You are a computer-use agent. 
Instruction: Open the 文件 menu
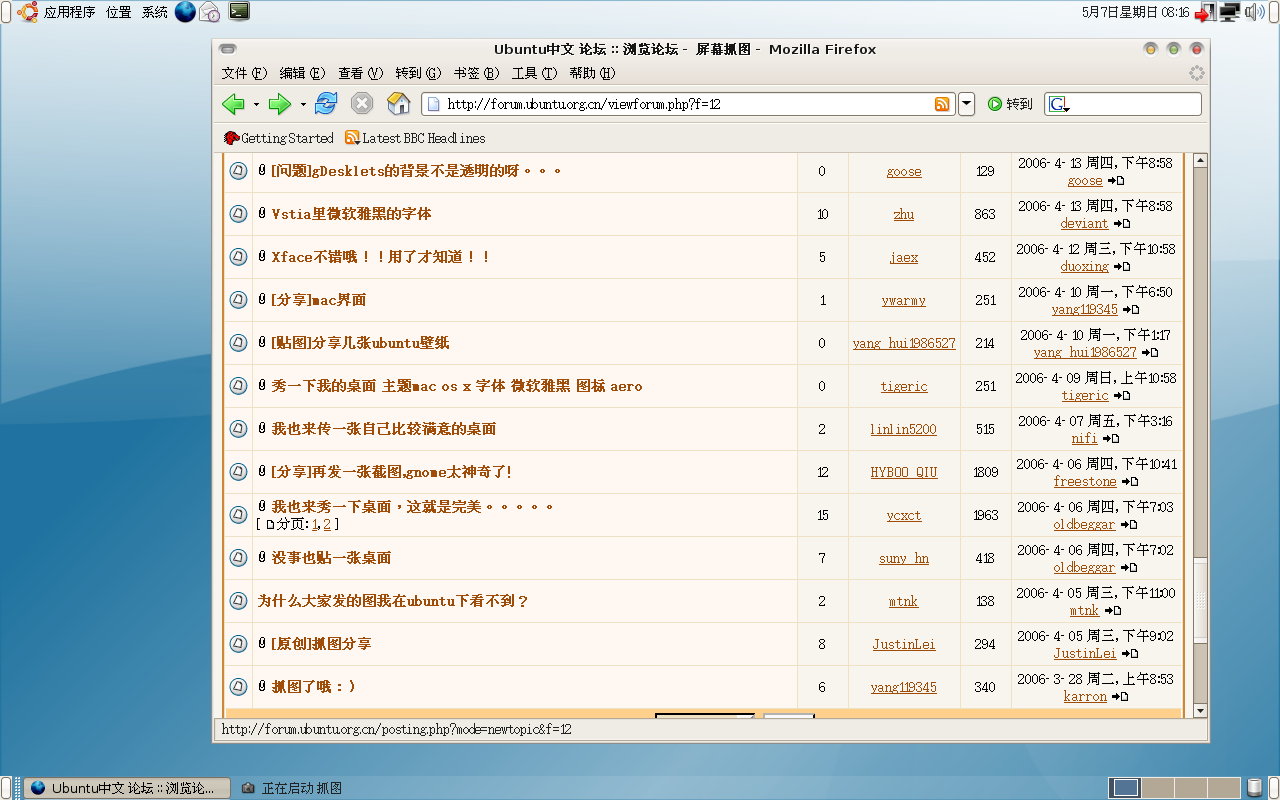[245, 73]
